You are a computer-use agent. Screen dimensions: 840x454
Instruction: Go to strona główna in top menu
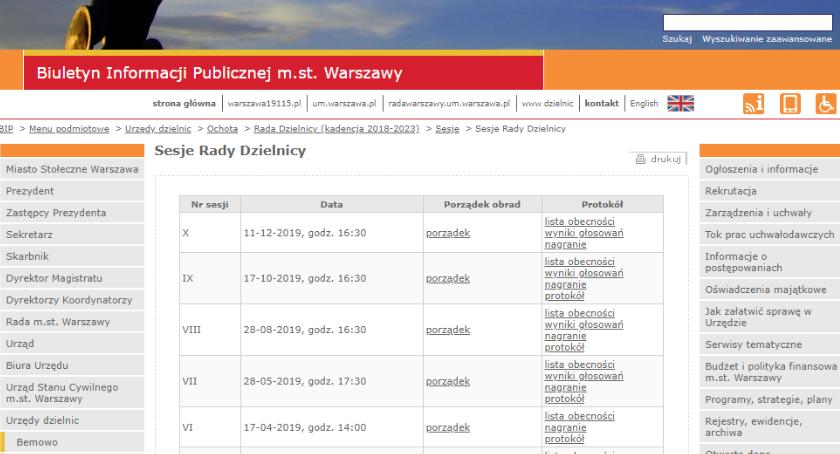(x=184, y=103)
